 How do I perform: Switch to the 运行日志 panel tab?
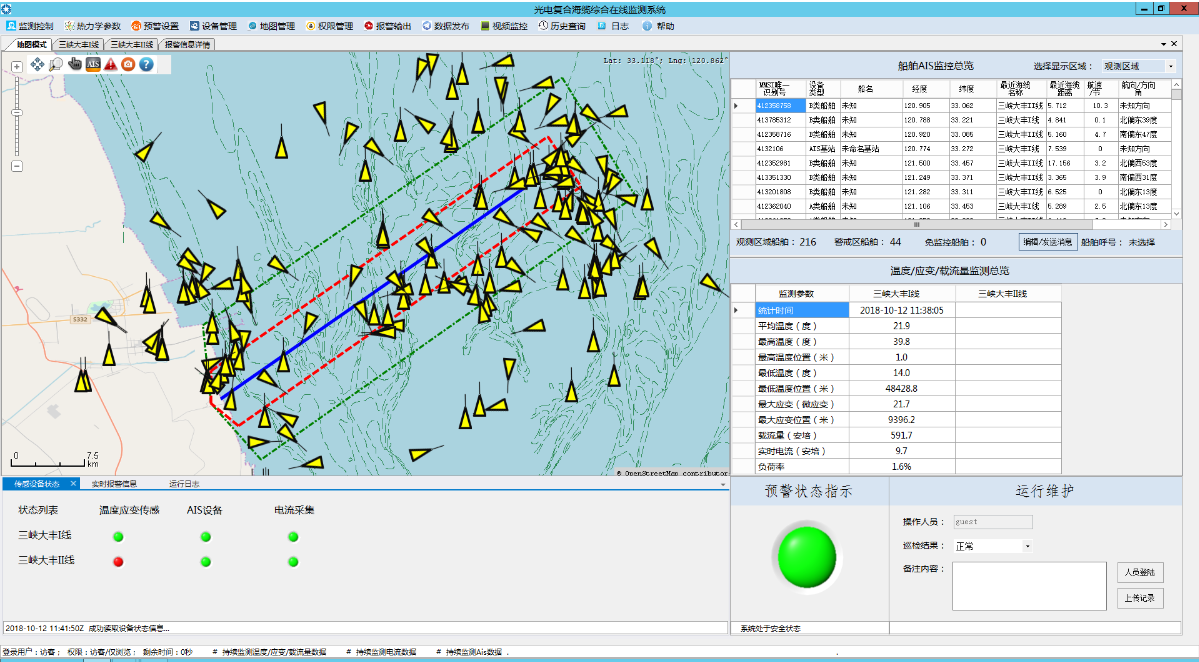184,484
